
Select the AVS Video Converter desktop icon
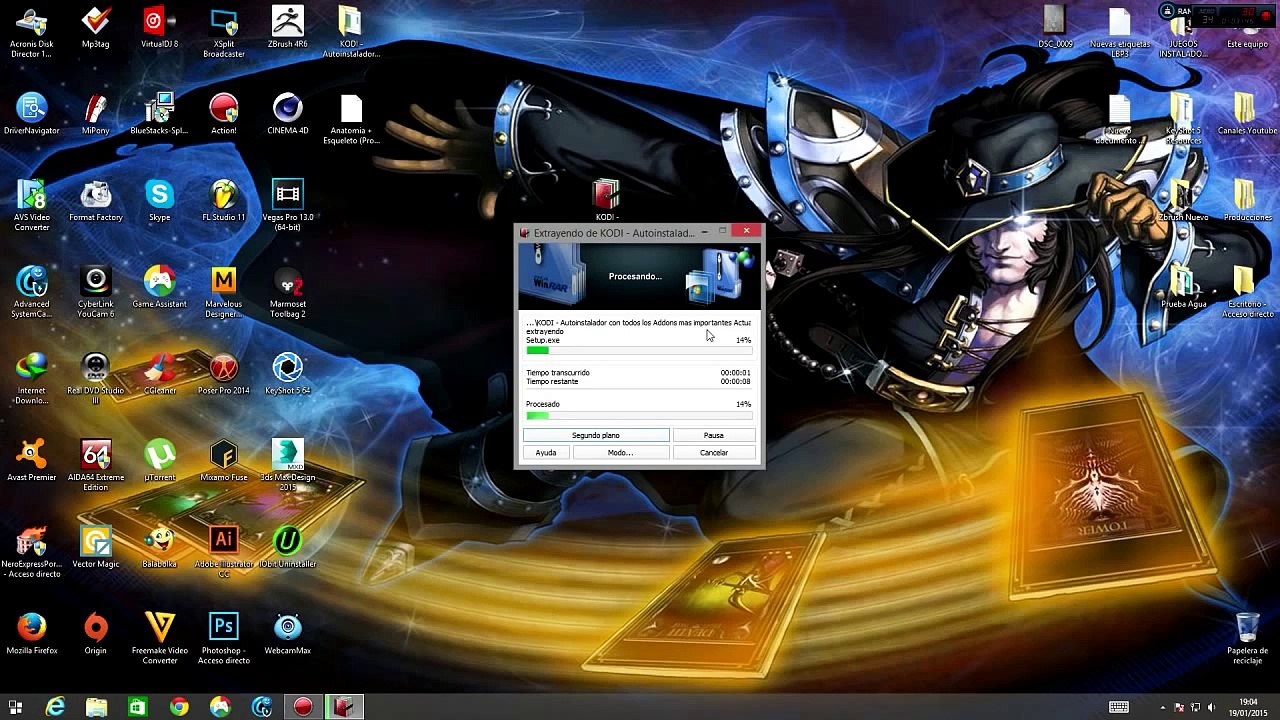32,206
